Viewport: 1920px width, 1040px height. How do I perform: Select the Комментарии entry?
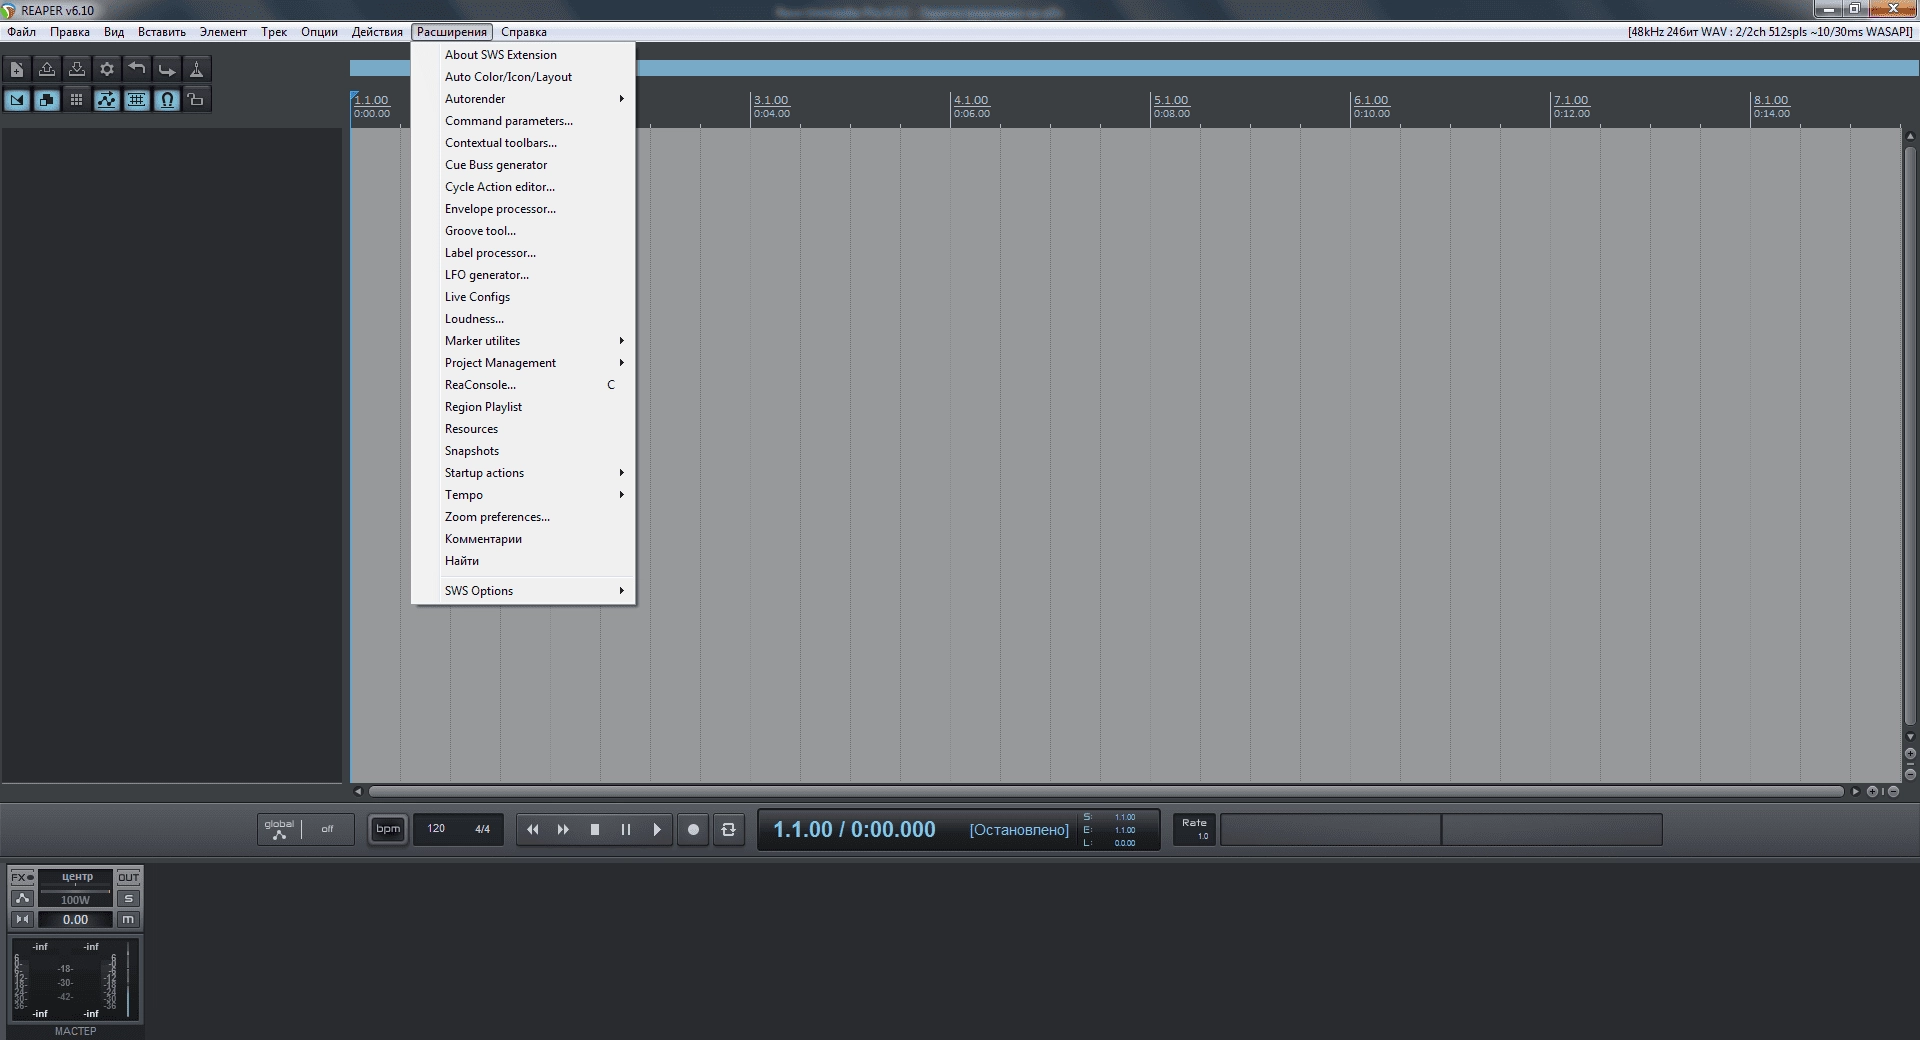(523, 539)
